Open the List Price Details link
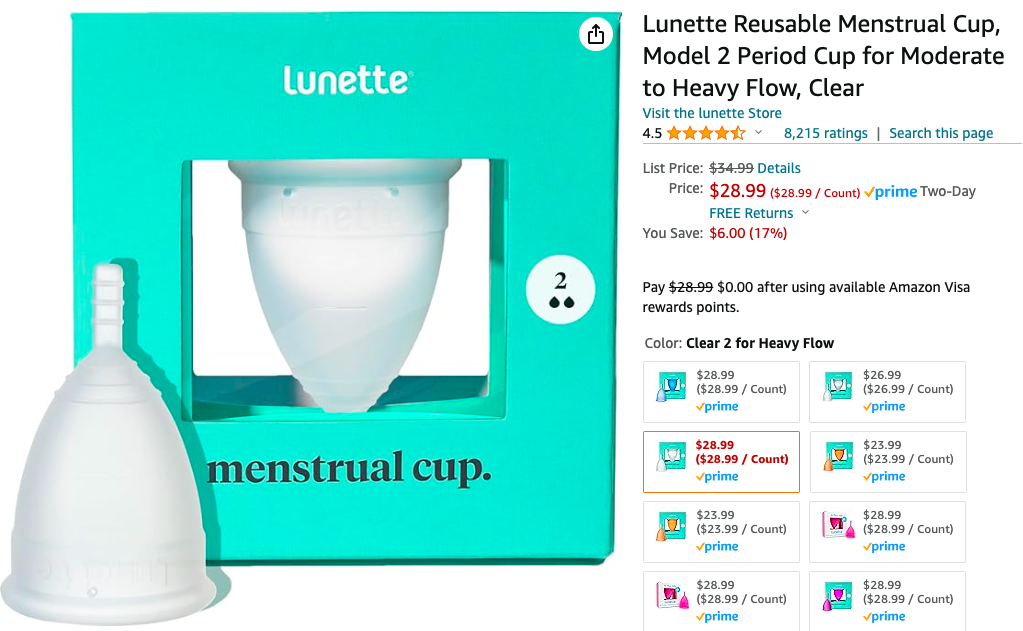 coord(778,168)
